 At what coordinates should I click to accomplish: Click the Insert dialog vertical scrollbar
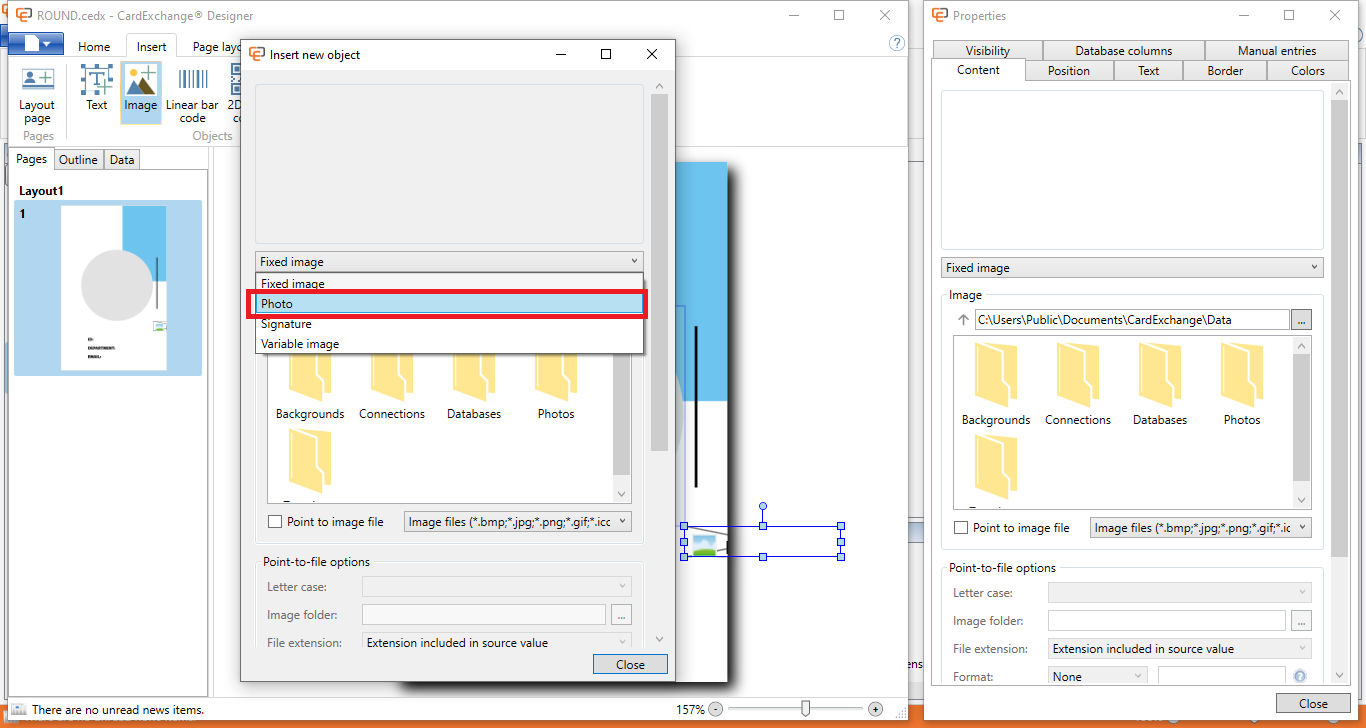[659, 272]
